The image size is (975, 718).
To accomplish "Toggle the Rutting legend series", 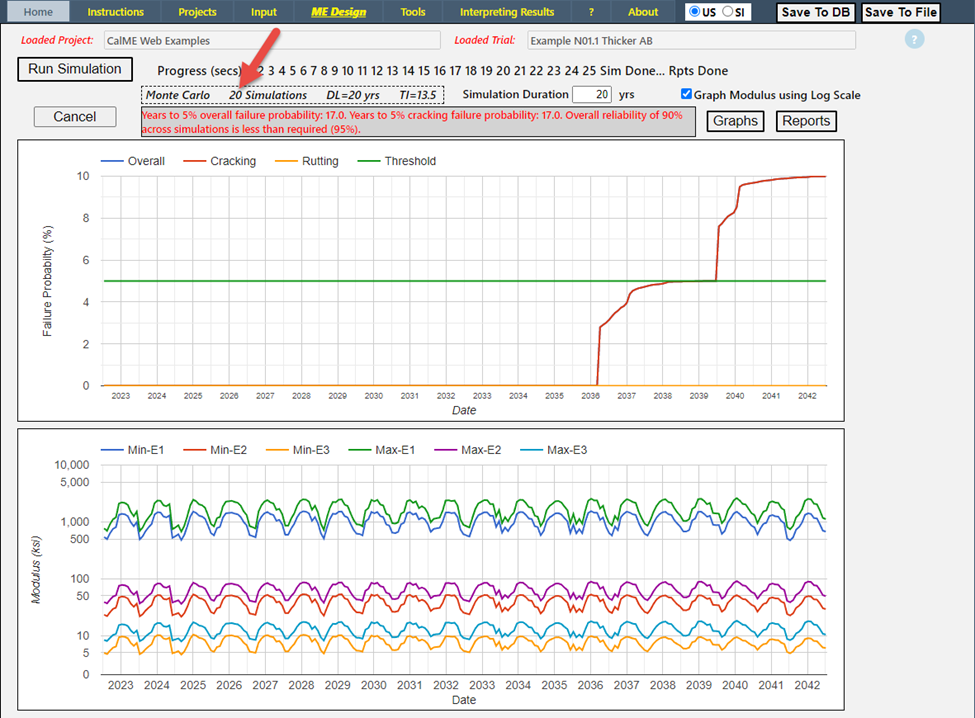I will [319, 161].
